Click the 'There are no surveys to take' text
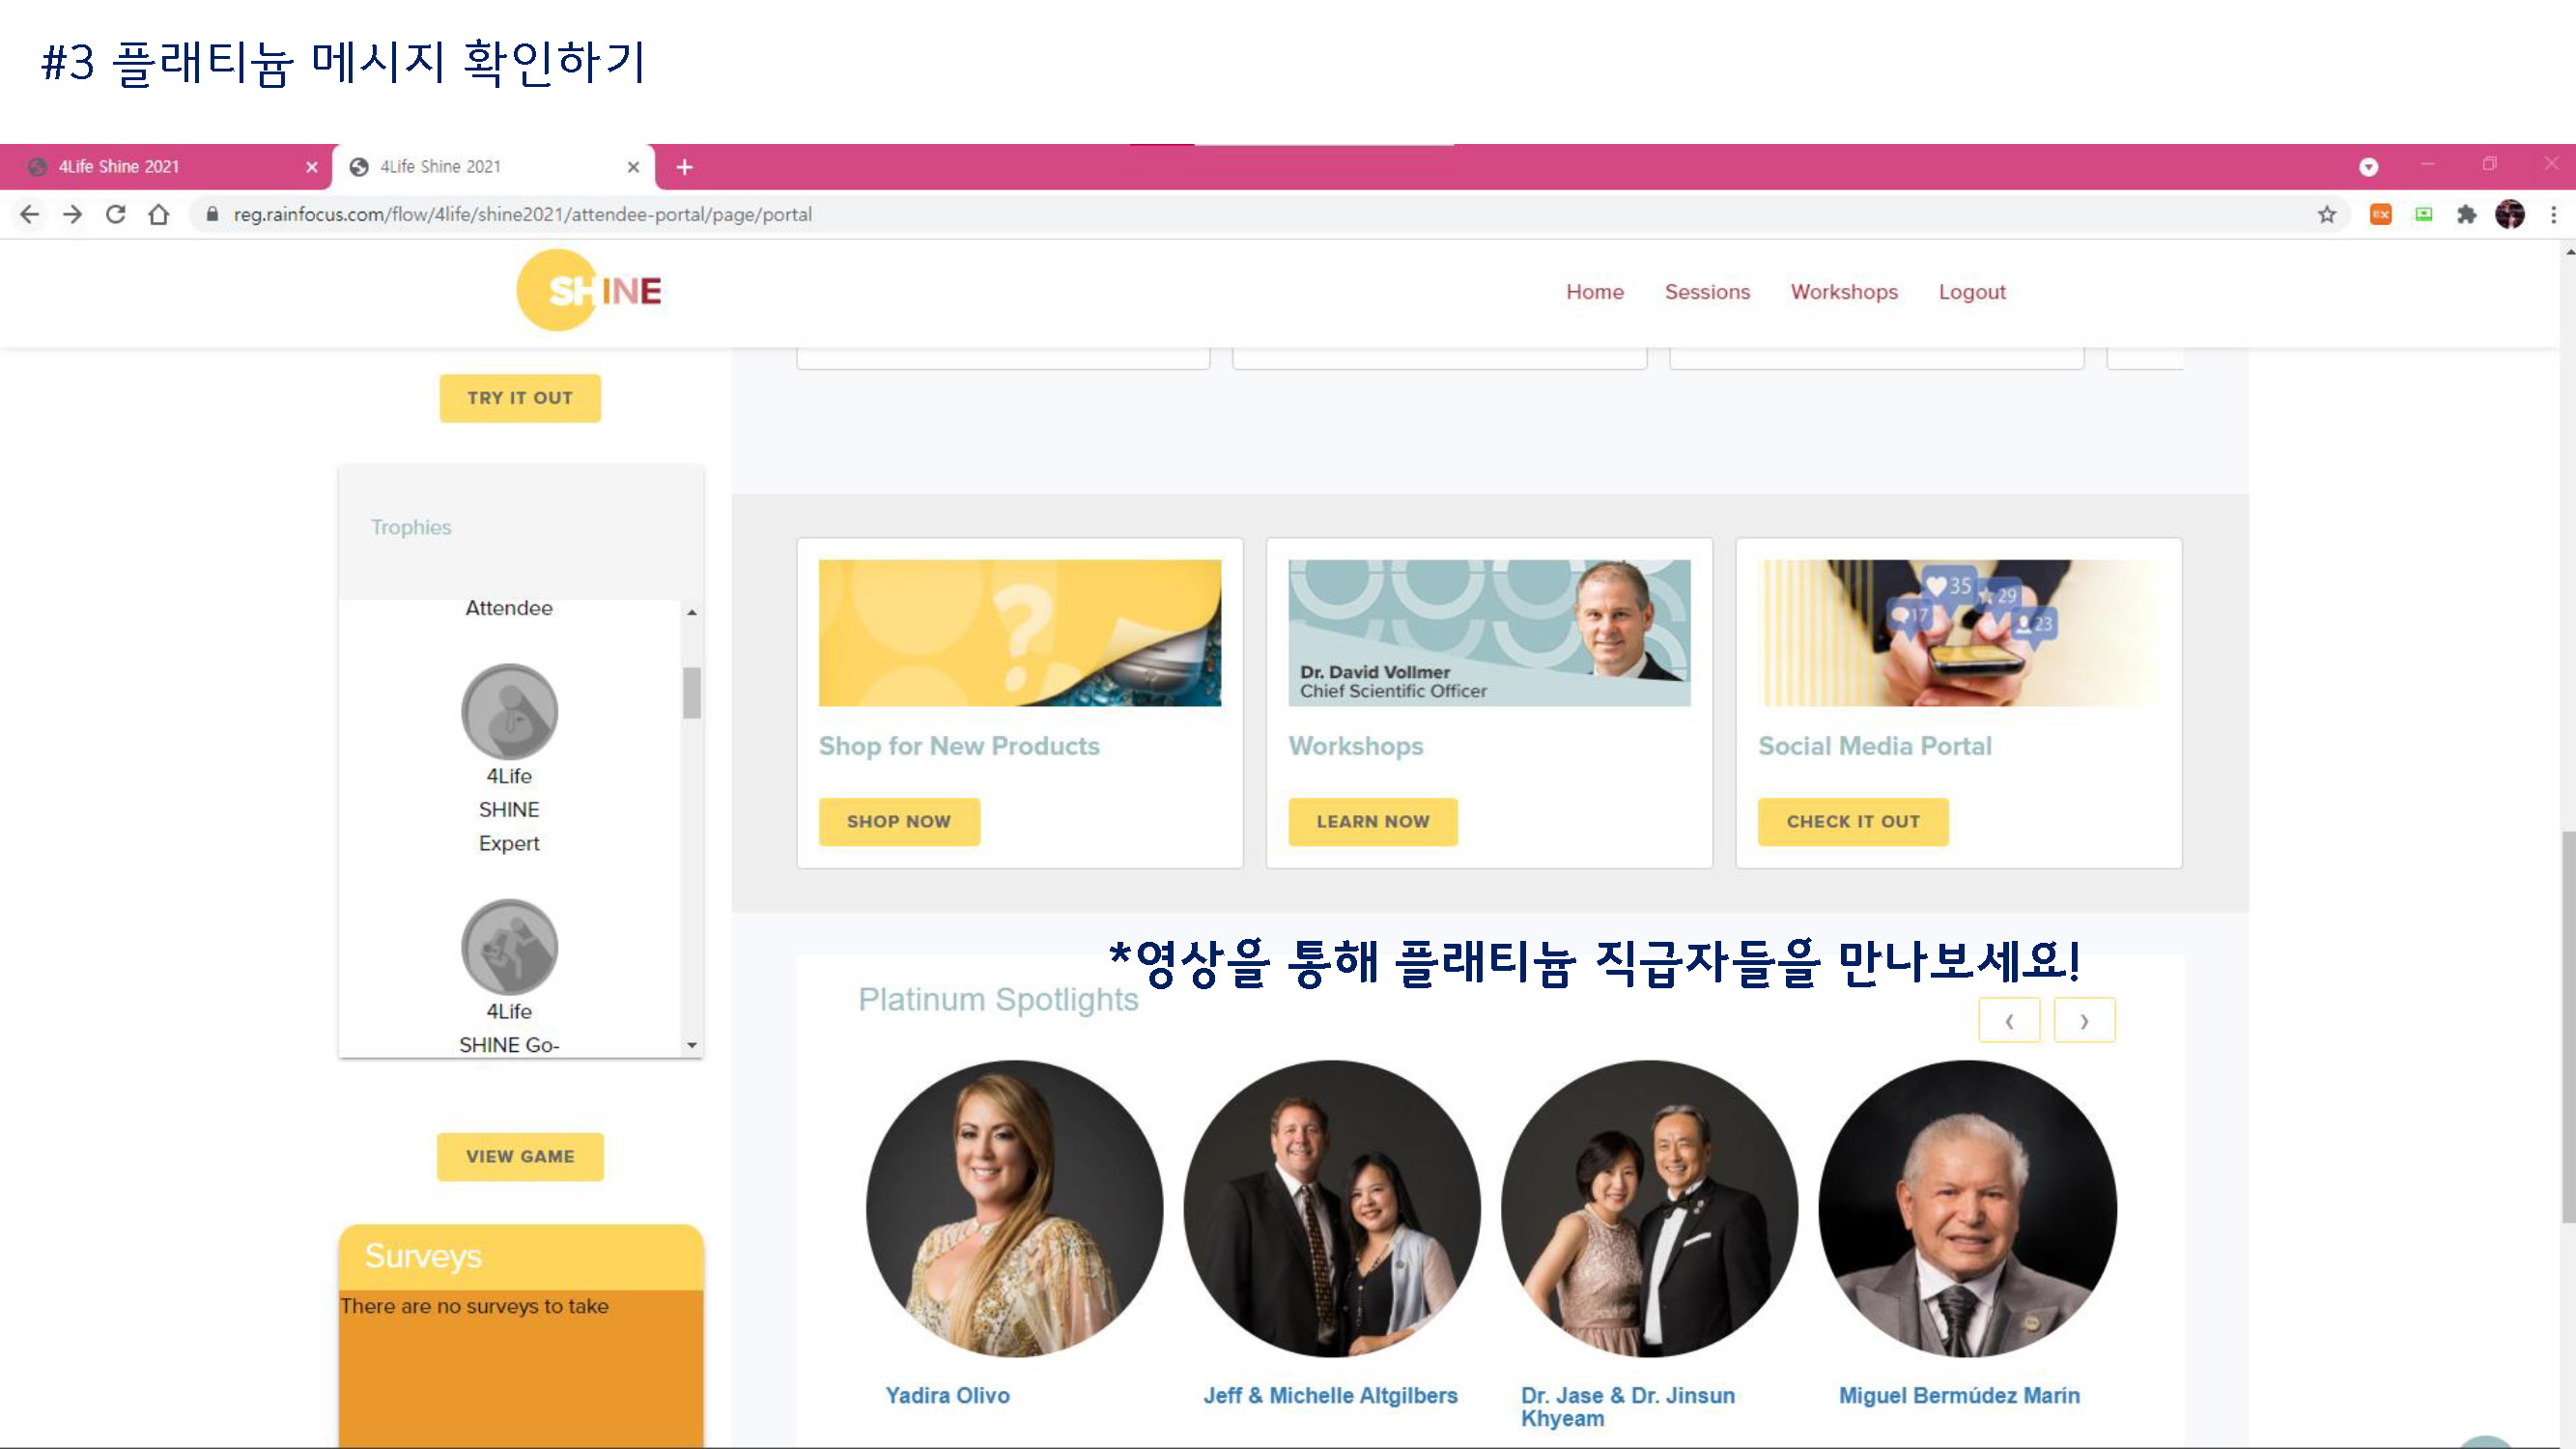Image resolution: width=2576 pixels, height=1449 pixels. point(474,1307)
